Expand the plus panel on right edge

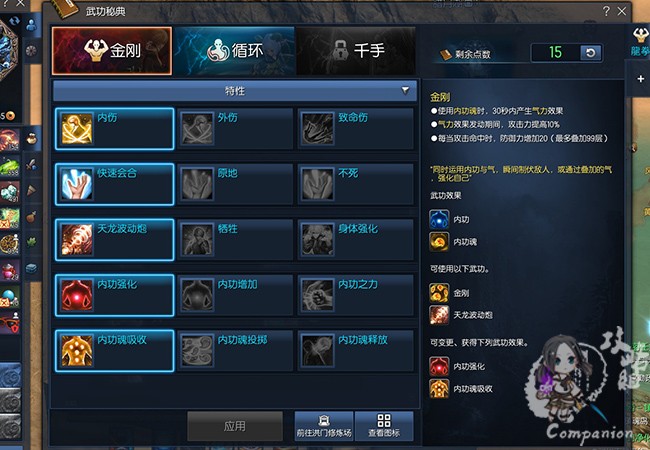point(640,78)
